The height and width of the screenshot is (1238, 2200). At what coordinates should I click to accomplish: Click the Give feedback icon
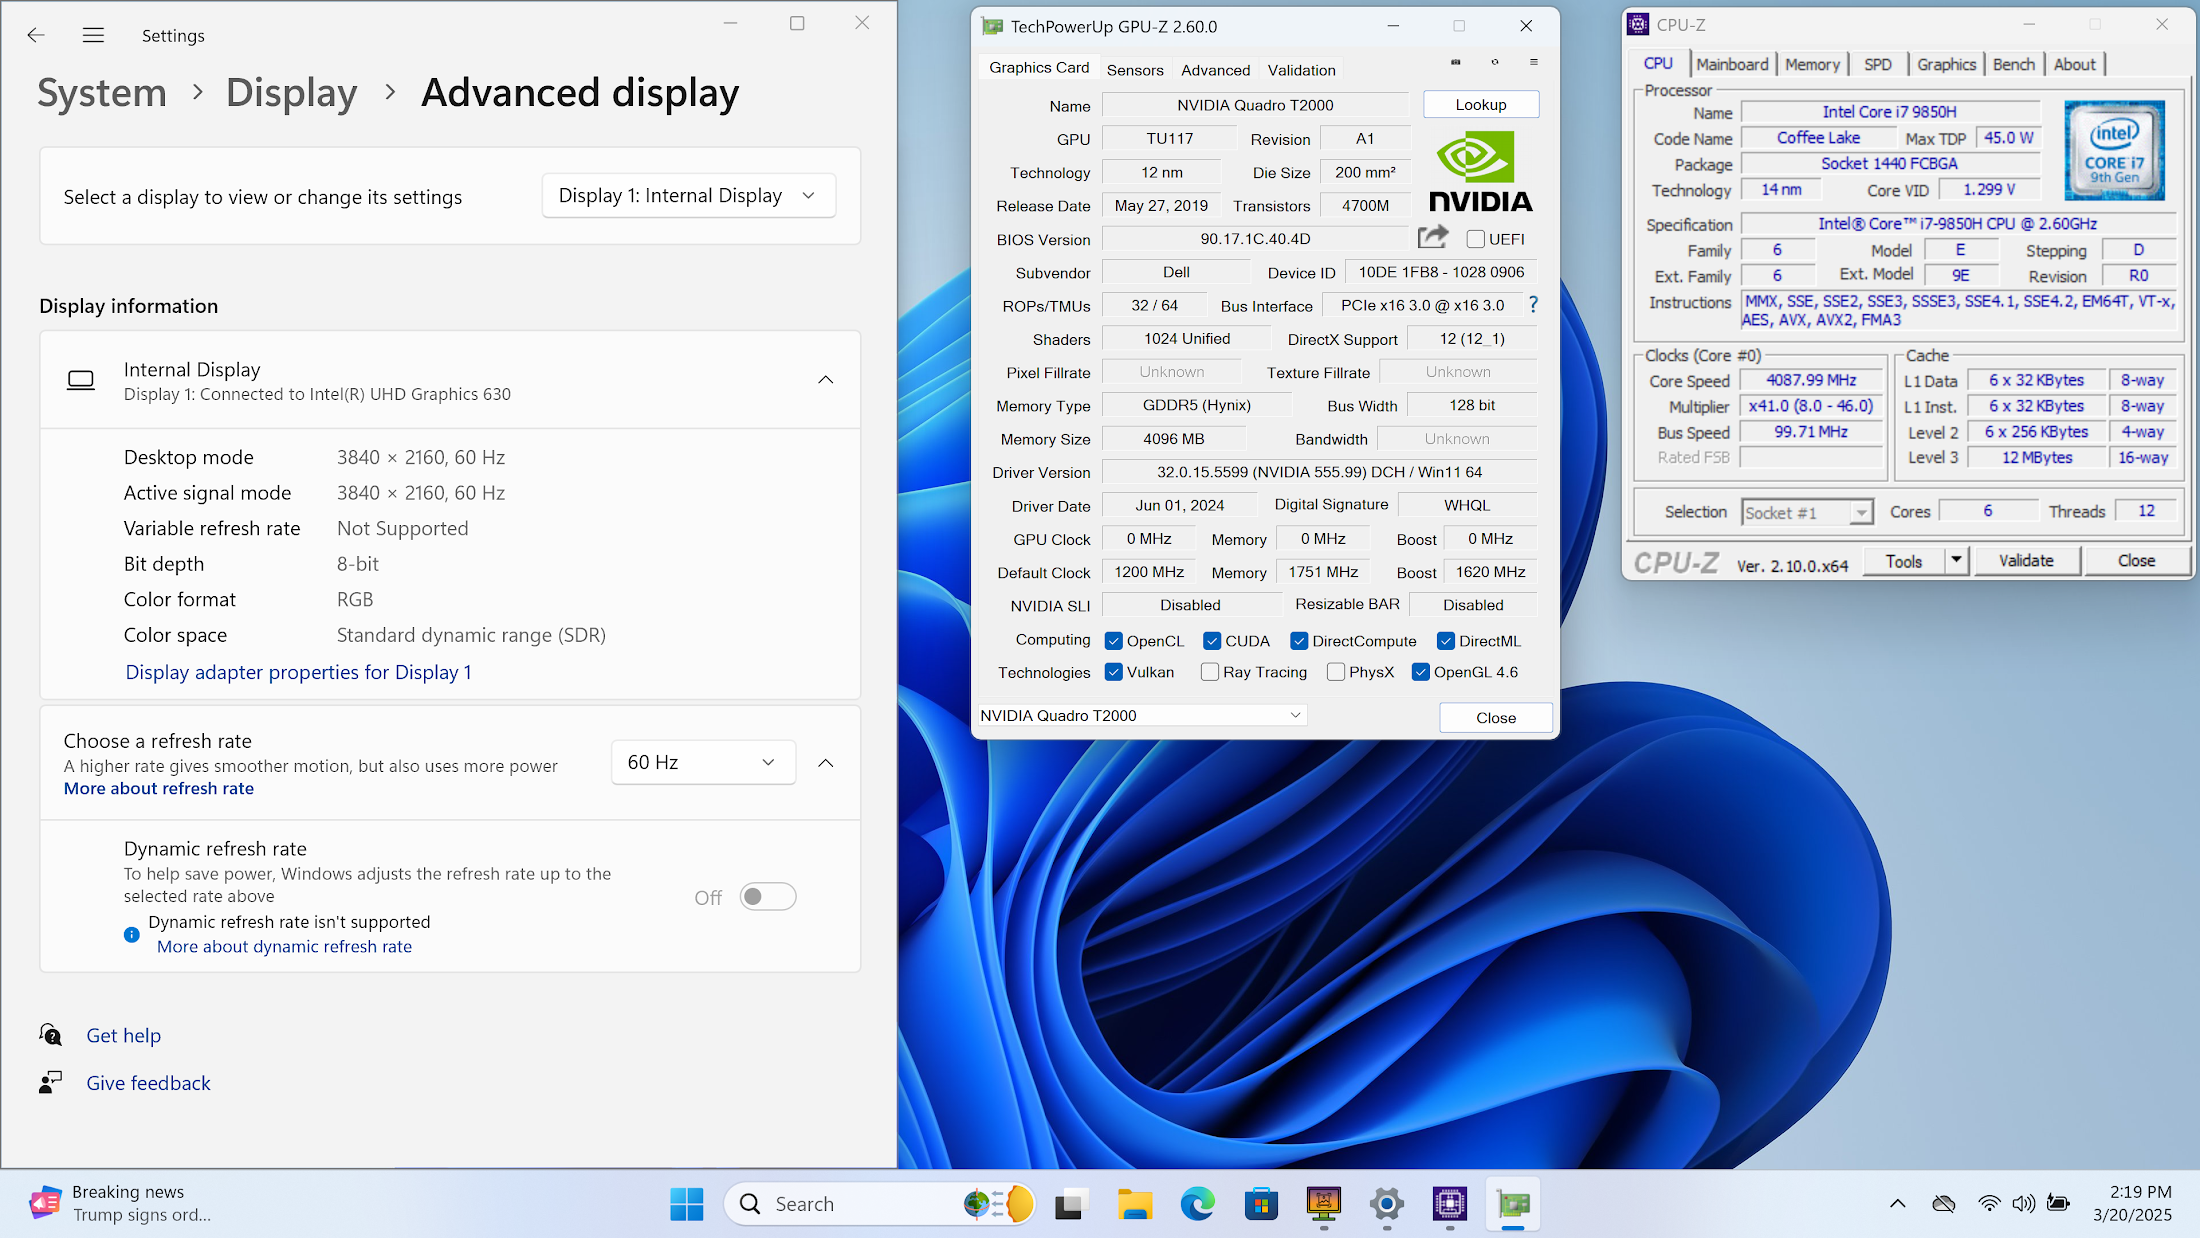[50, 1082]
